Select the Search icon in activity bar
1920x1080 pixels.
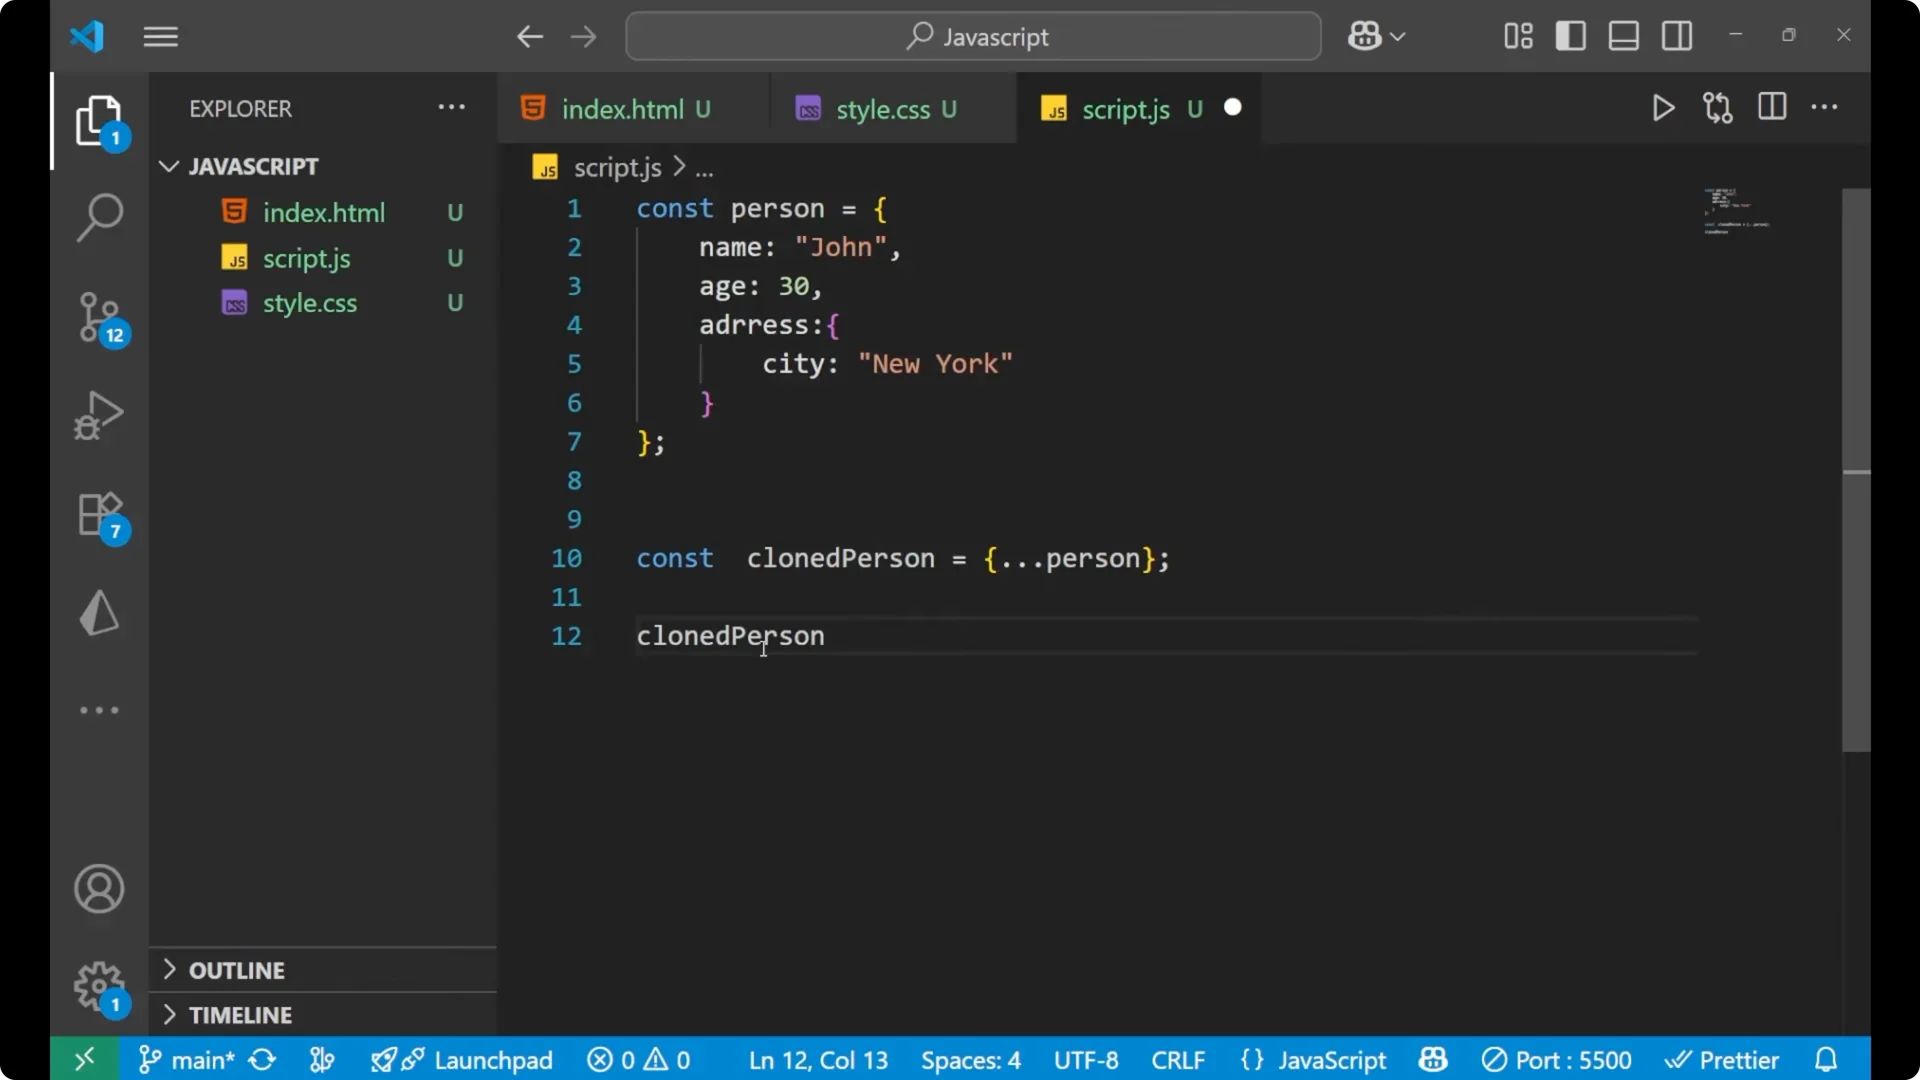(x=100, y=216)
